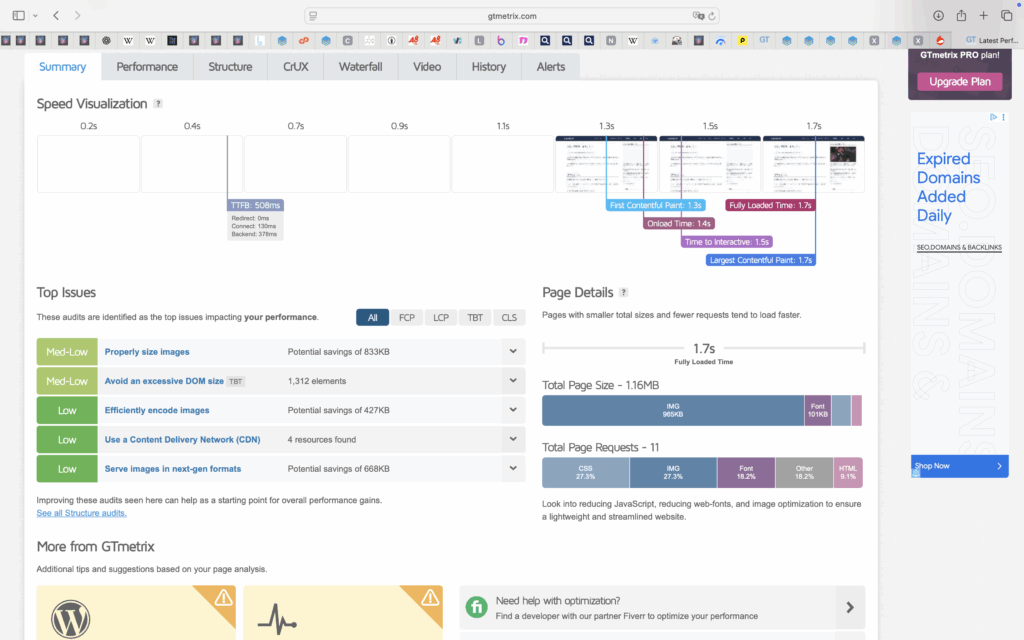1024x640 pixels.
Task: Click the Page Details help question mark
Action: 624,293
